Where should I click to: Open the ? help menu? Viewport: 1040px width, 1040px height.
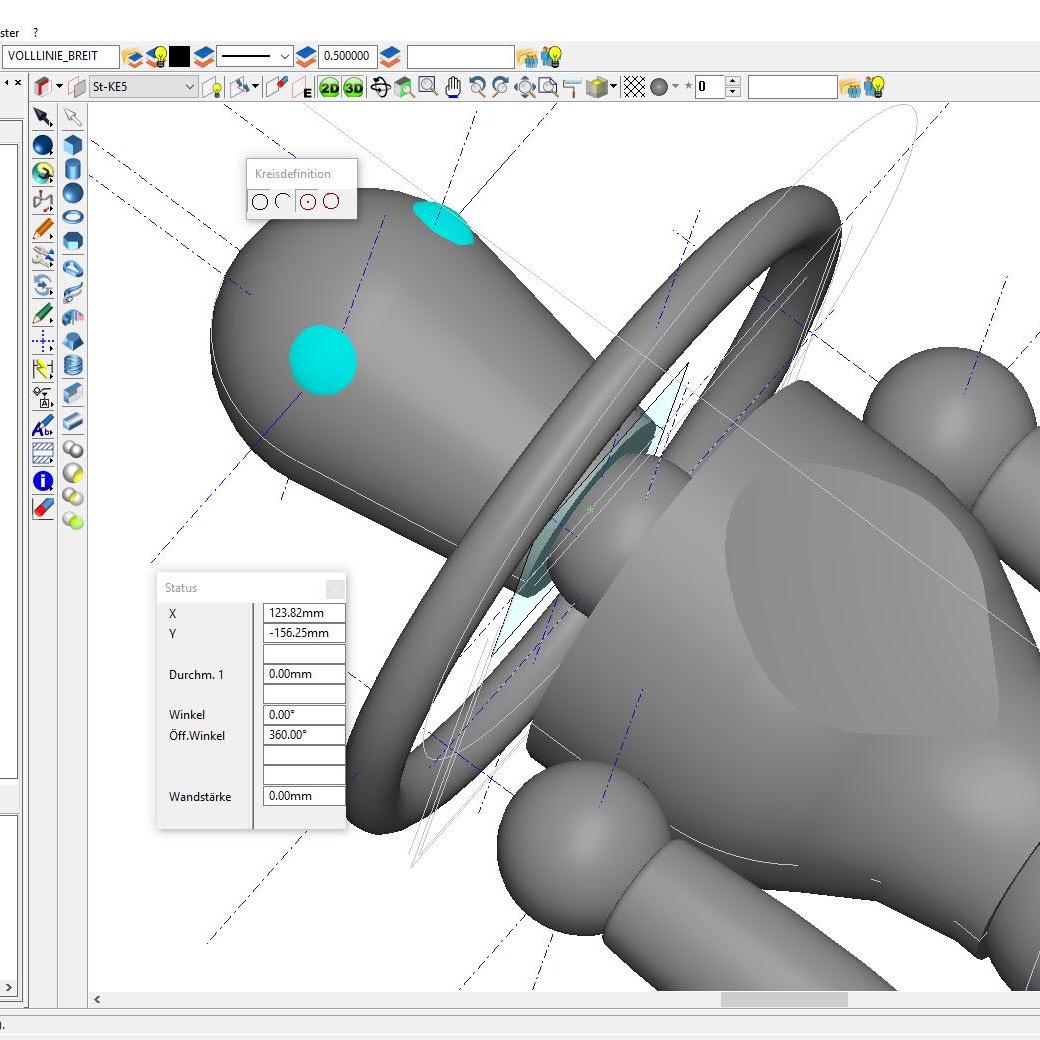coord(36,33)
